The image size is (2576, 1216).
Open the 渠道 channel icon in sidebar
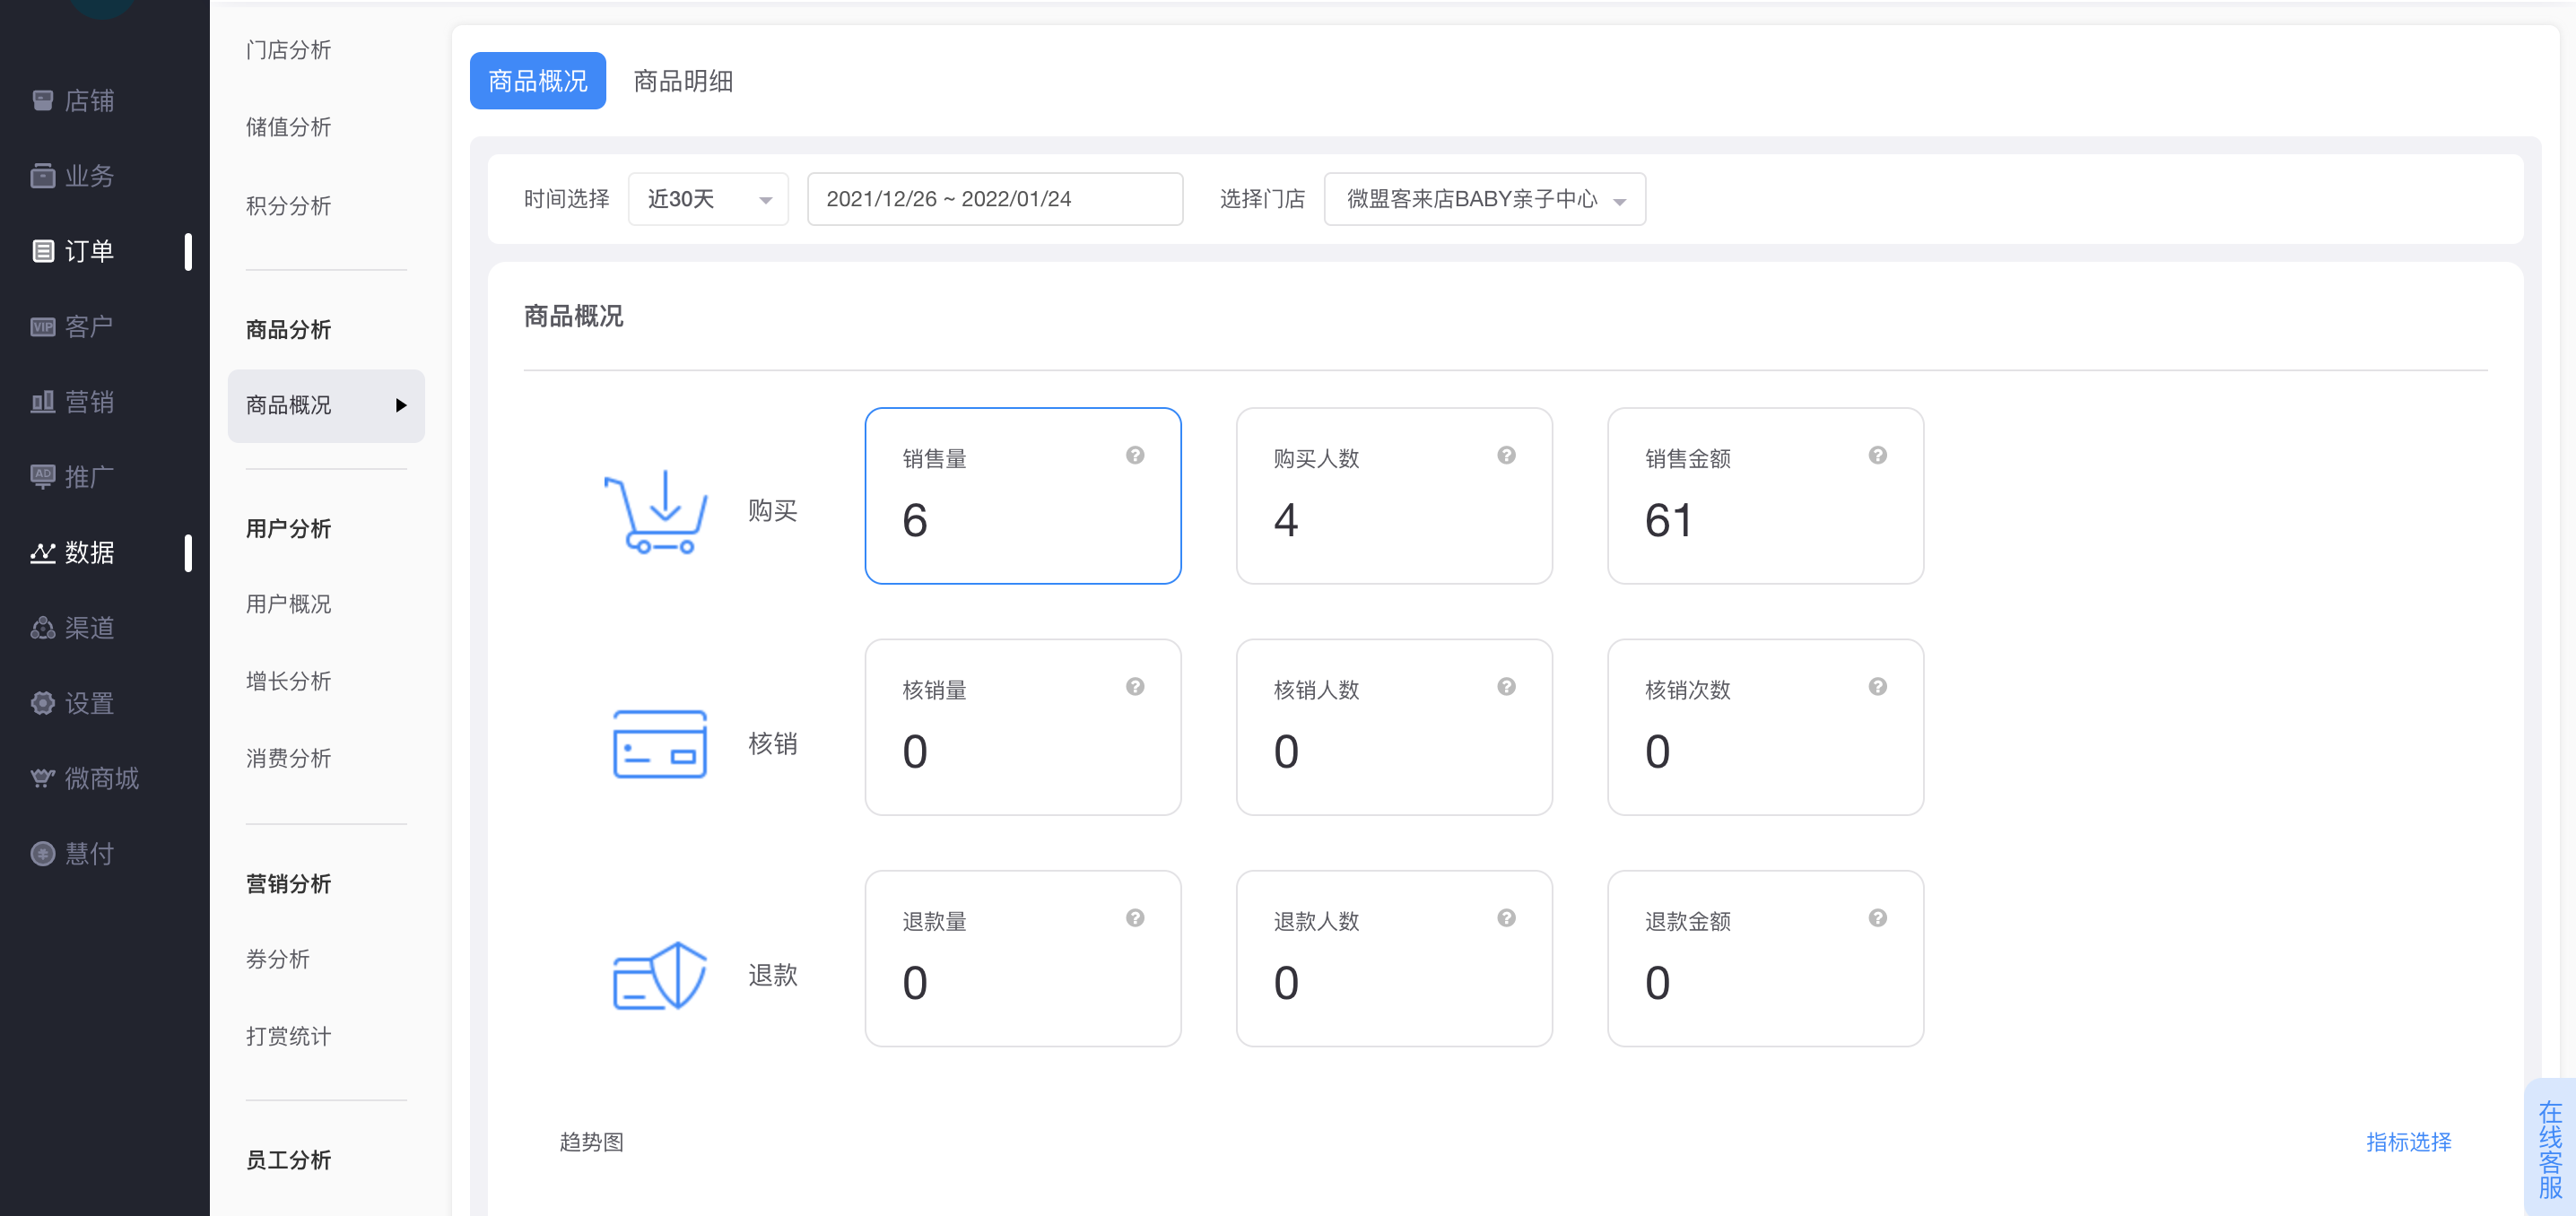click(42, 627)
